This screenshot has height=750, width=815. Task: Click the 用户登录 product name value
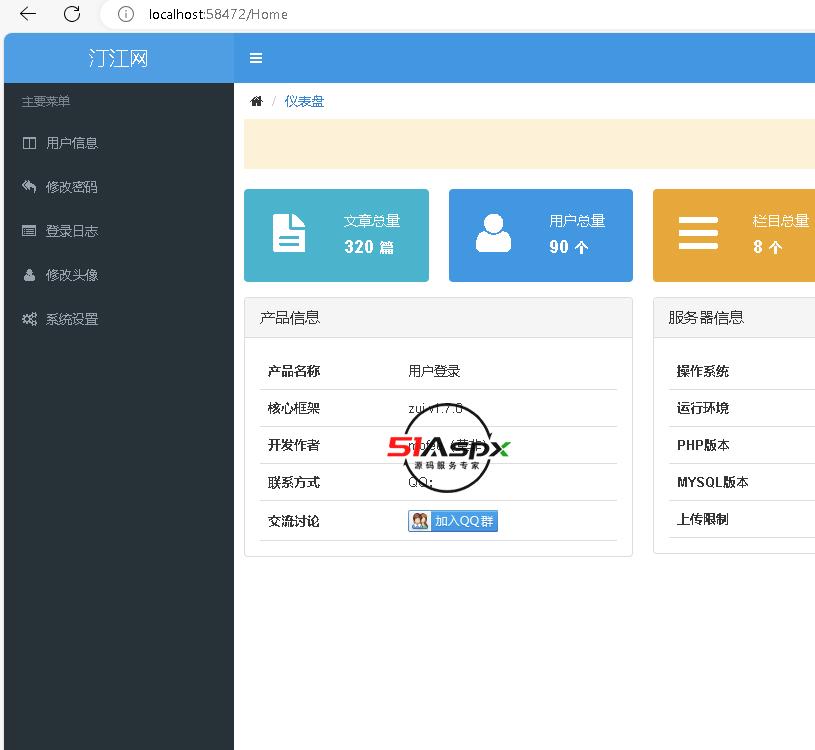pos(434,371)
